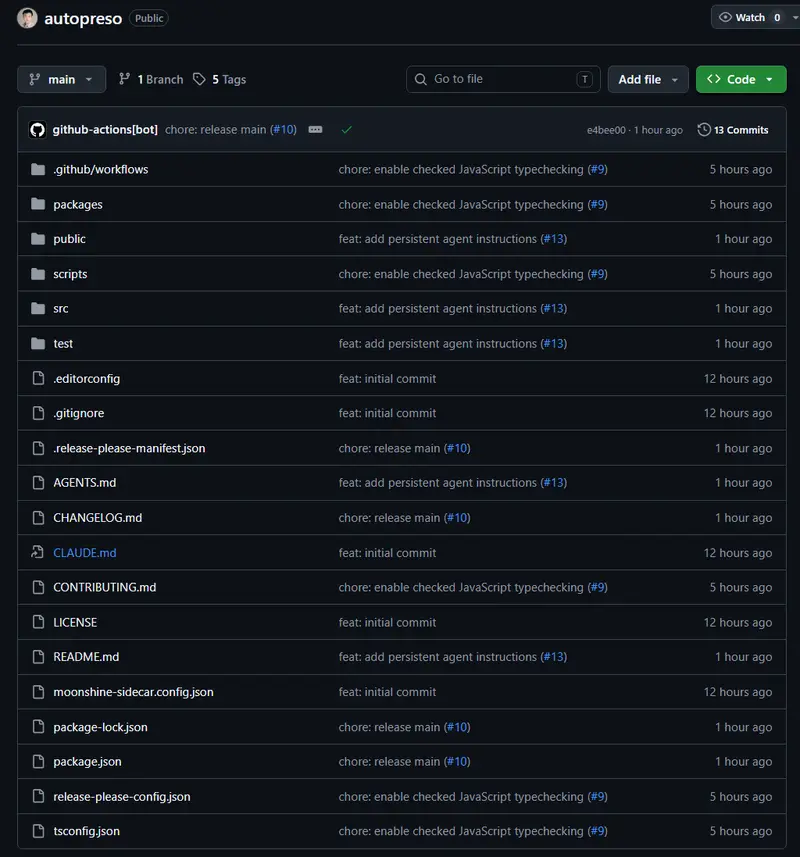The width and height of the screenshot is (800, 857).
Task: Click the file icon beside tsconfig.json
Action: click(38, 831)
